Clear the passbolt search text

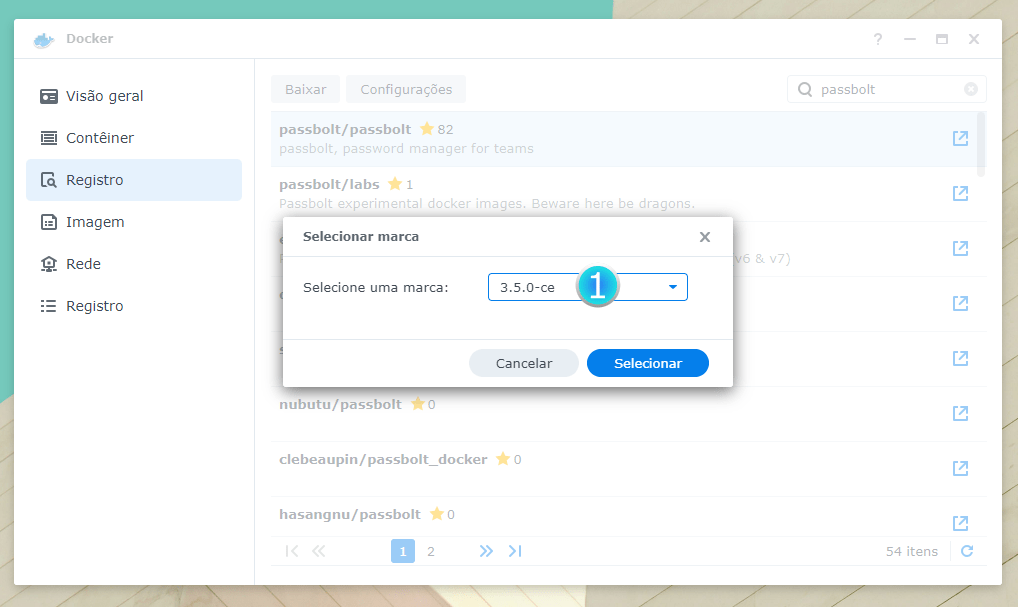click(970, 89)
